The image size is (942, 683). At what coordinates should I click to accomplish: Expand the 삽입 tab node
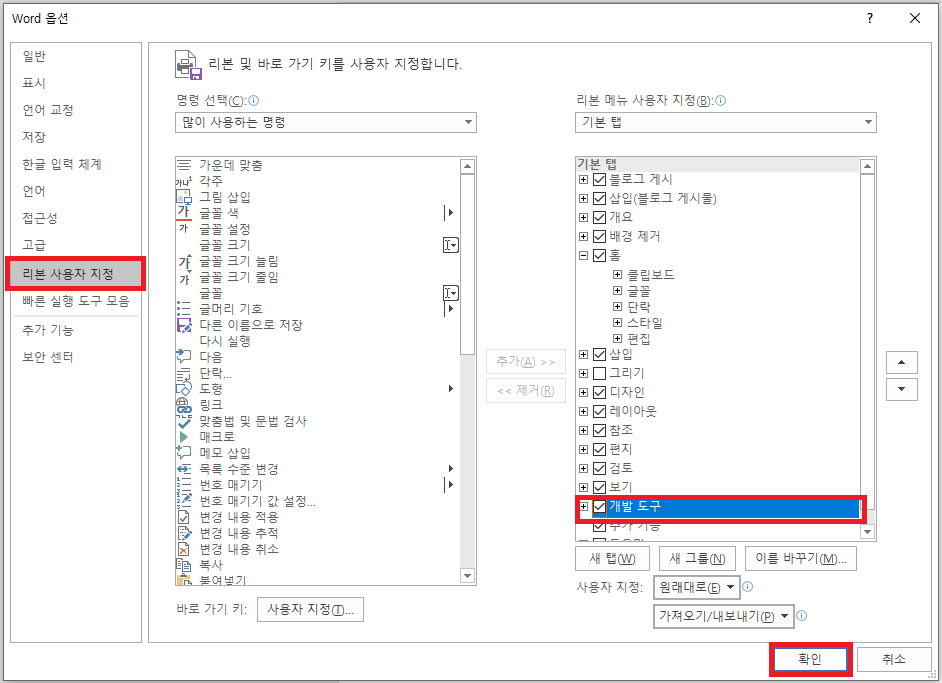pyautogui.click(x=583, y=354)
